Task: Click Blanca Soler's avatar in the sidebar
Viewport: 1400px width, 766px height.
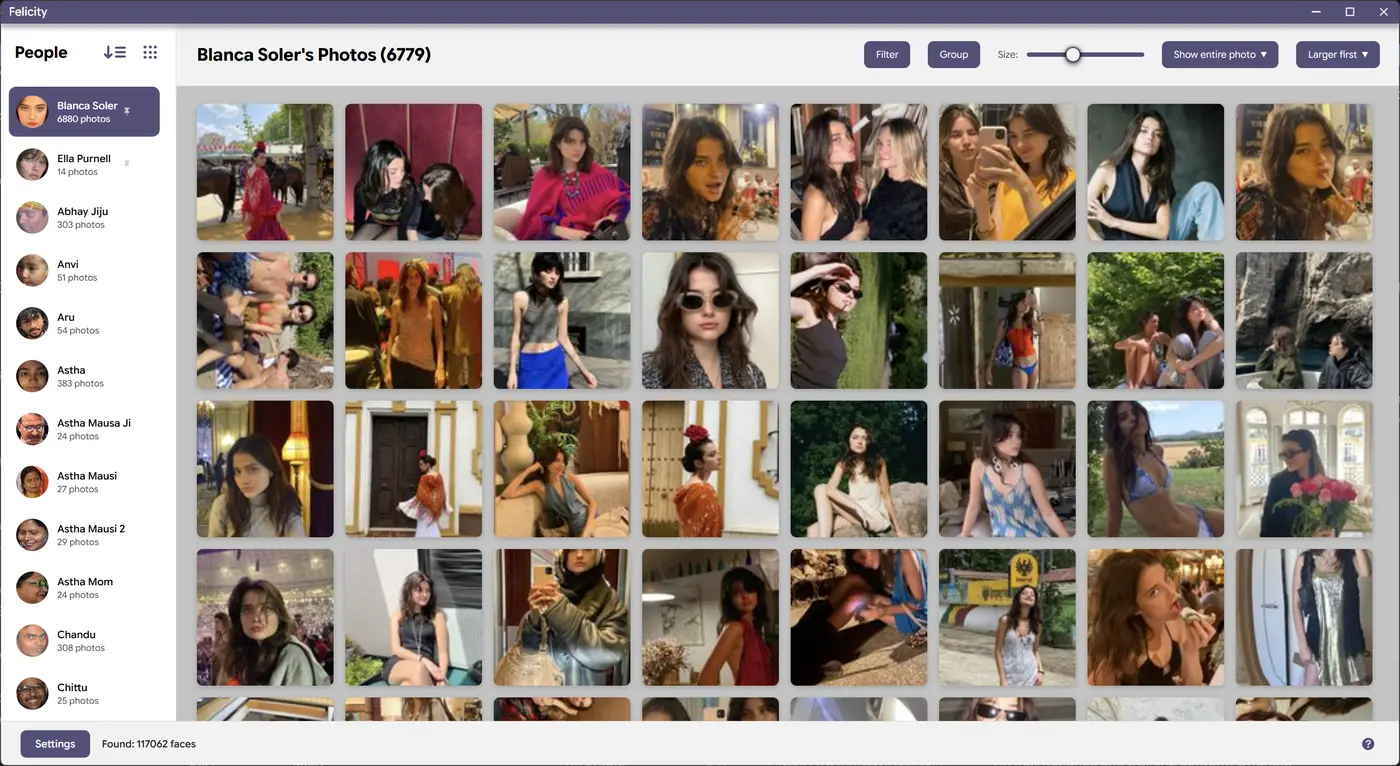Action: [33, 112]
